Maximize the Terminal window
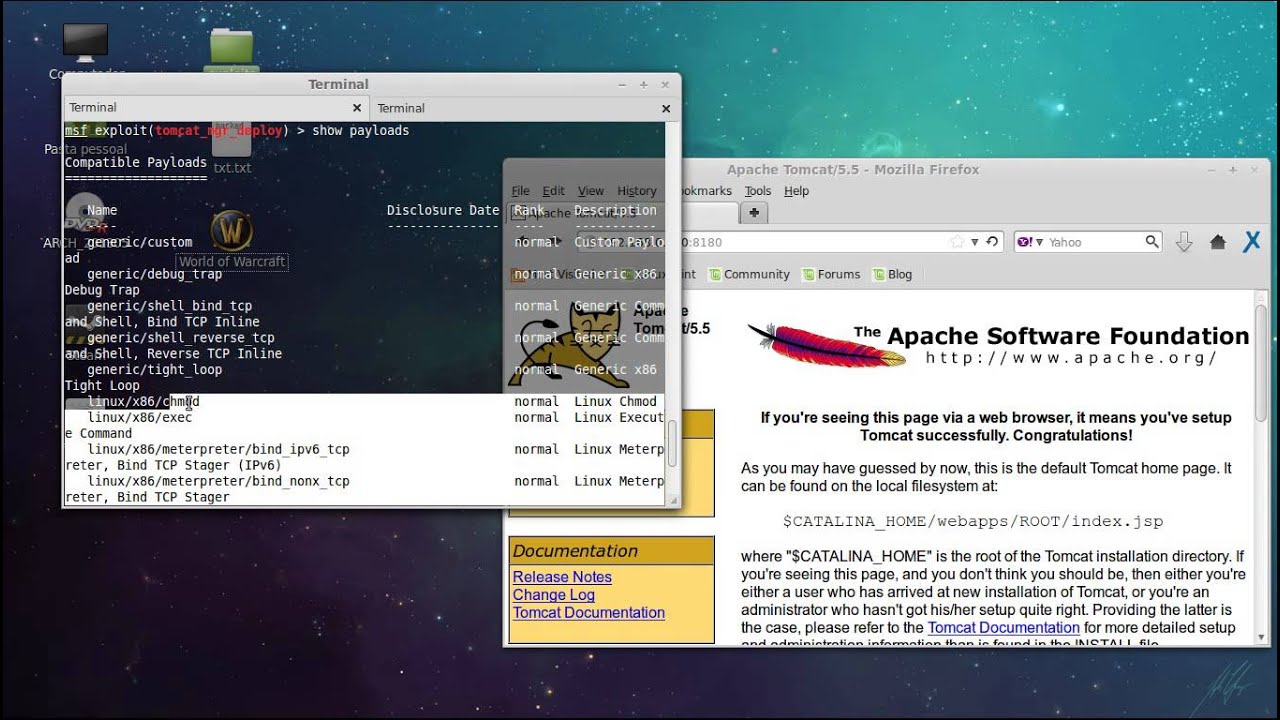 tap(643, 85)
